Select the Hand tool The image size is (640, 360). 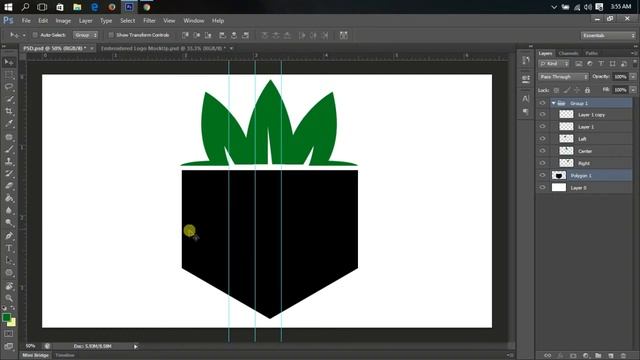(9, 286)
